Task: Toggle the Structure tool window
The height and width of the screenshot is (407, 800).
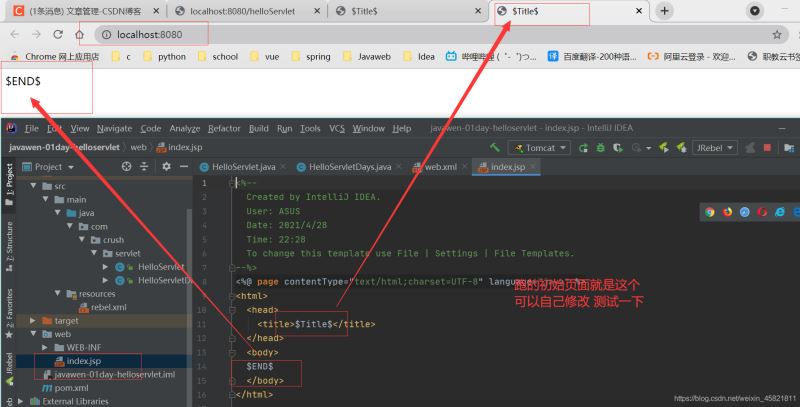Action: [x=9, y=246]
